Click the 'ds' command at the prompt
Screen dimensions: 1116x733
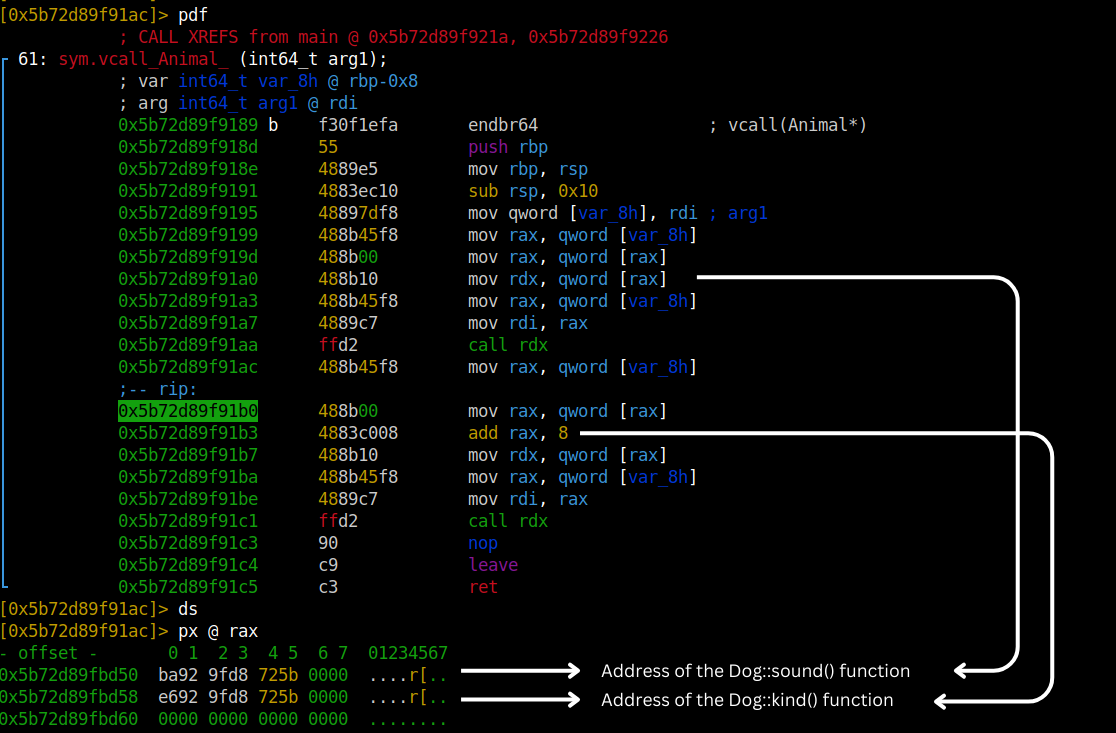tap(188, 609)
